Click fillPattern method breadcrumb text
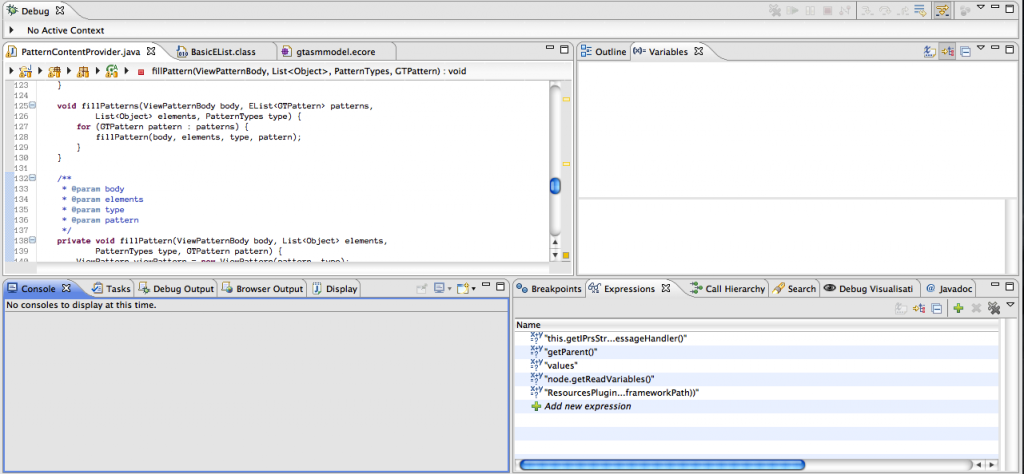 pyautogui.click(x=308, y=71)
